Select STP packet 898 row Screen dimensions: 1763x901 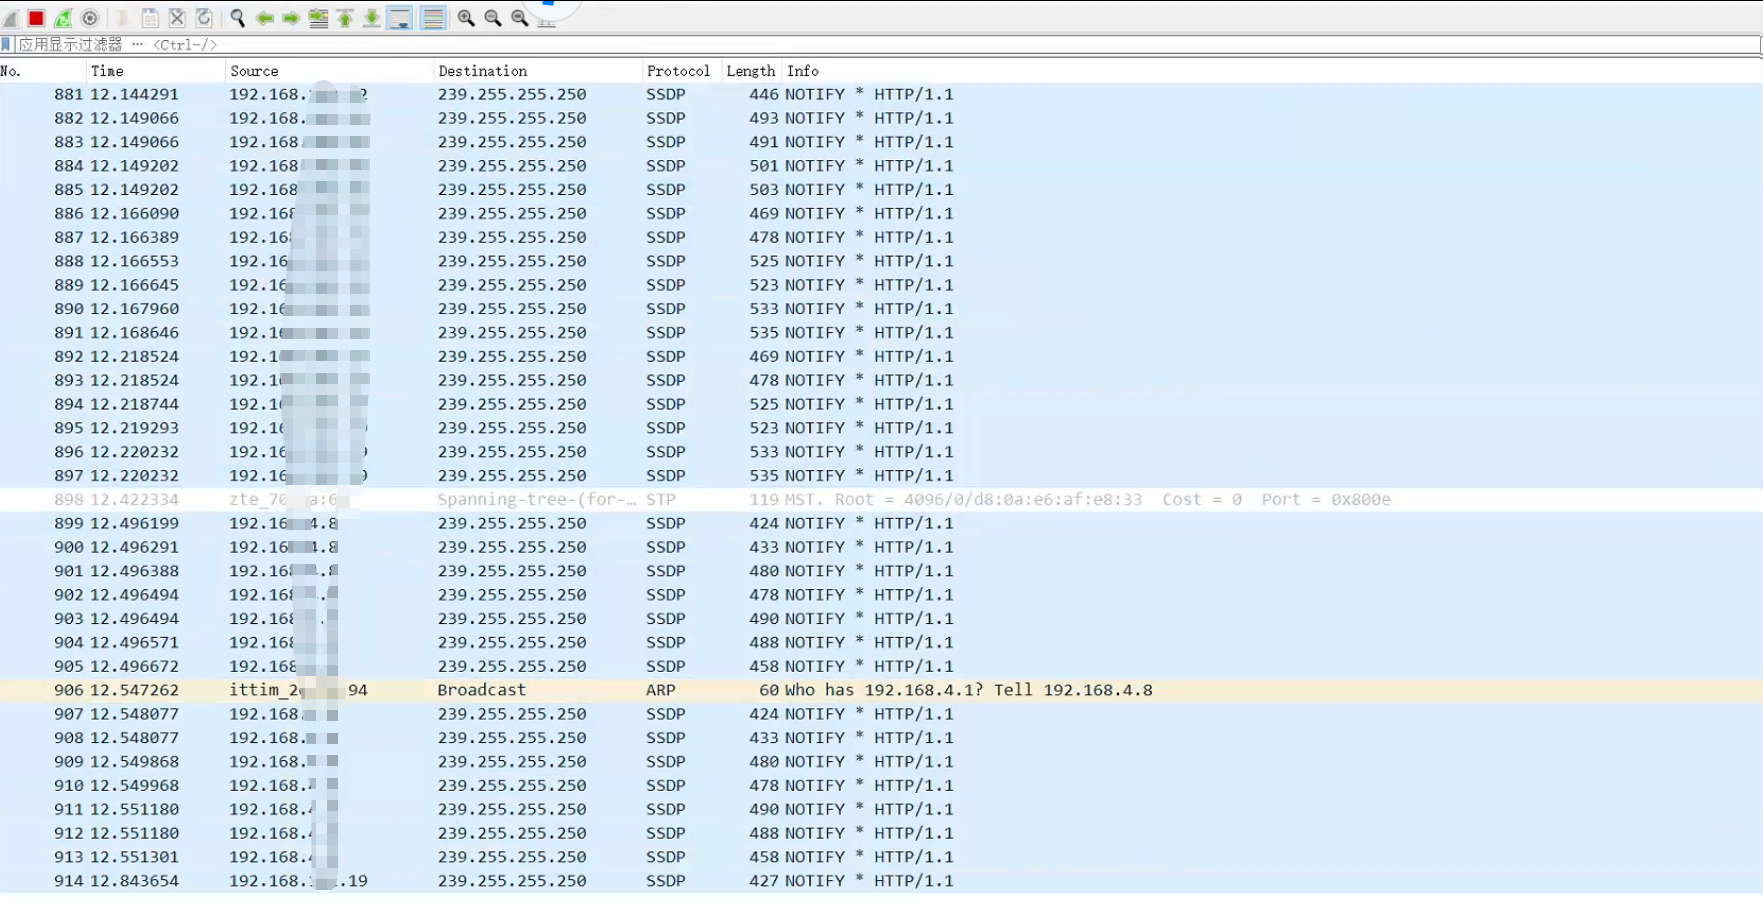click(x=881, y=499)
